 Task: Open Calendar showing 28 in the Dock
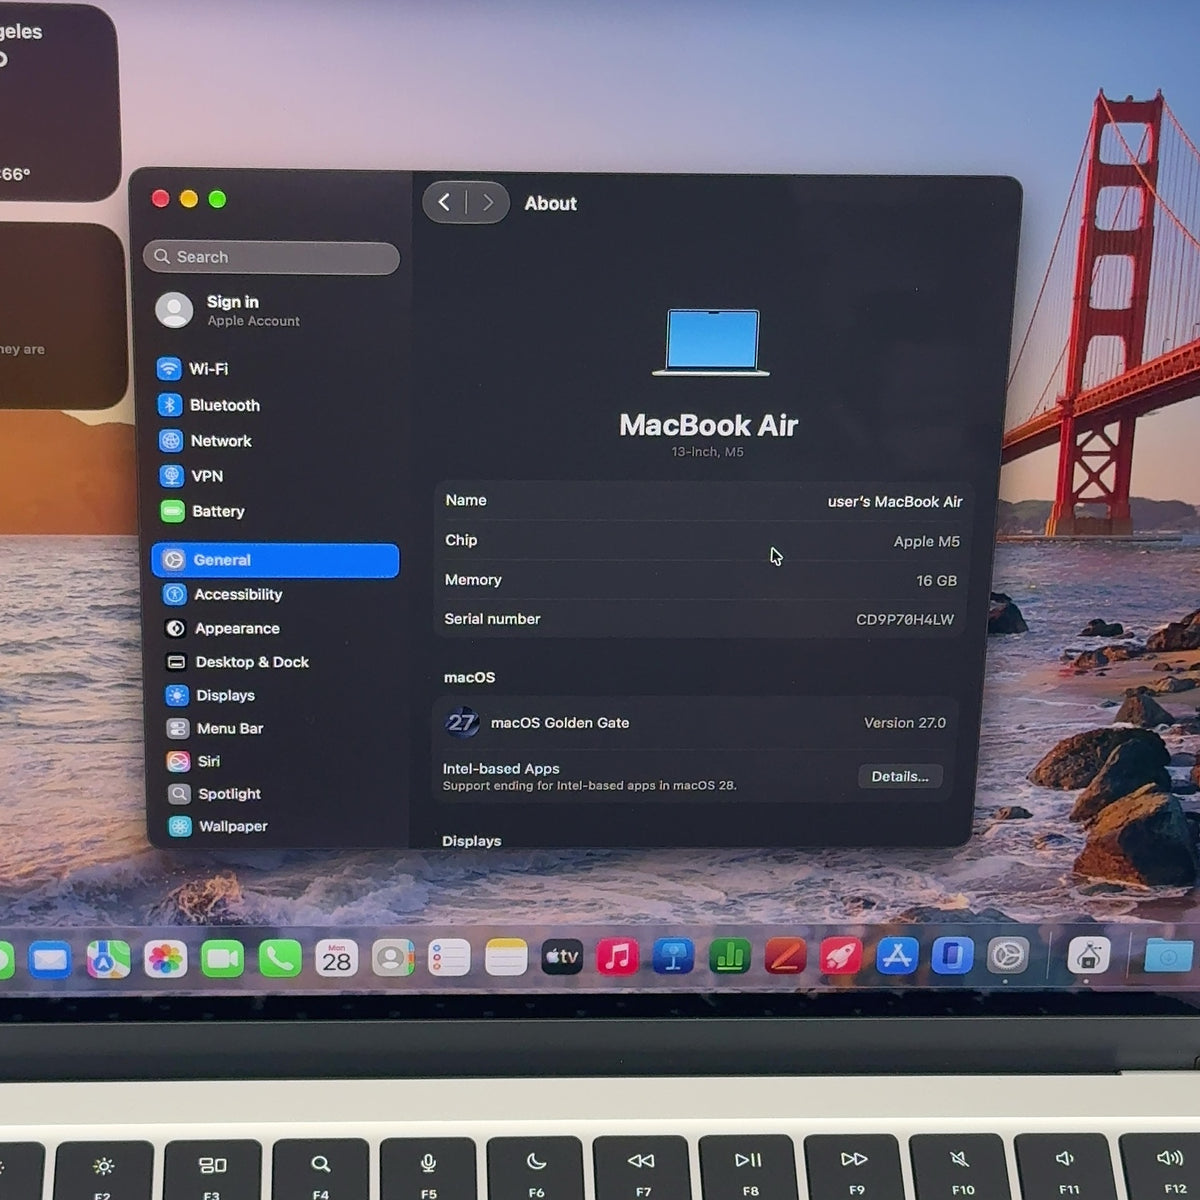pyautogui.click(x=337, y=959)
